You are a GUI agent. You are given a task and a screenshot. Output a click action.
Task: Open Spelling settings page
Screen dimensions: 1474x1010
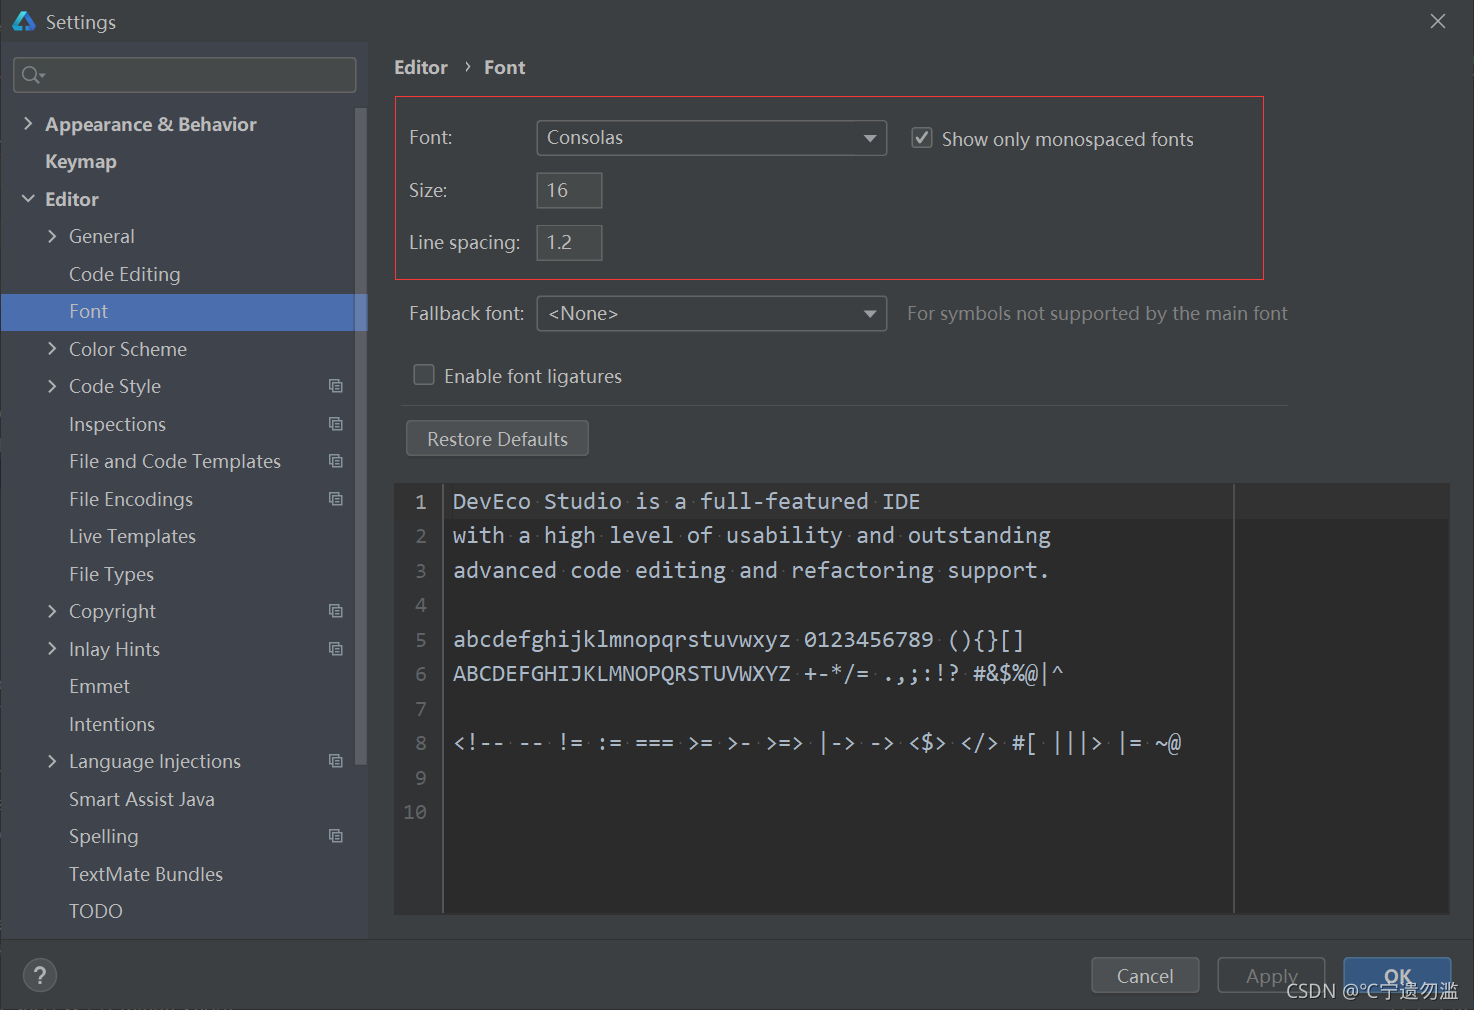tap(104, 836)
